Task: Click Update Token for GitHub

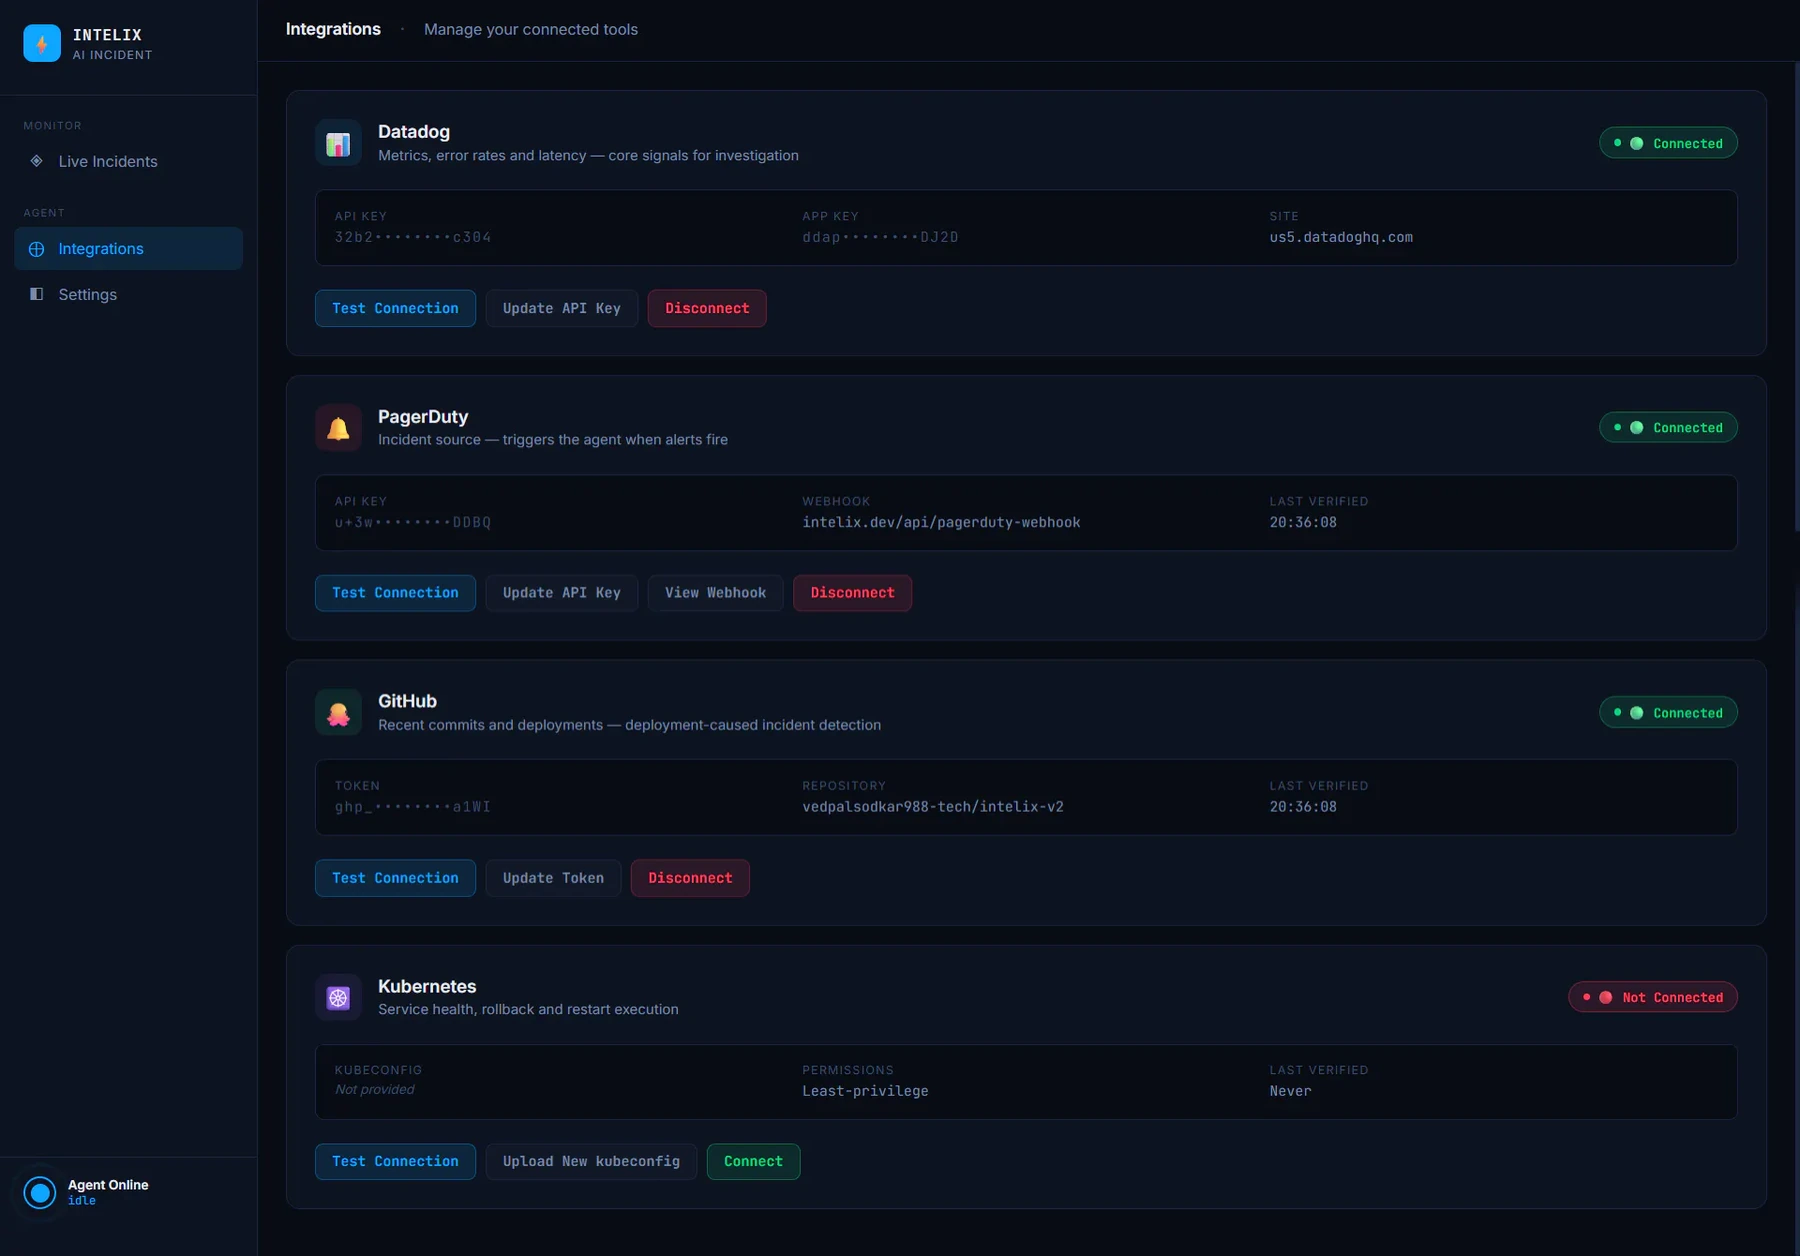Action: coord(553,878)
